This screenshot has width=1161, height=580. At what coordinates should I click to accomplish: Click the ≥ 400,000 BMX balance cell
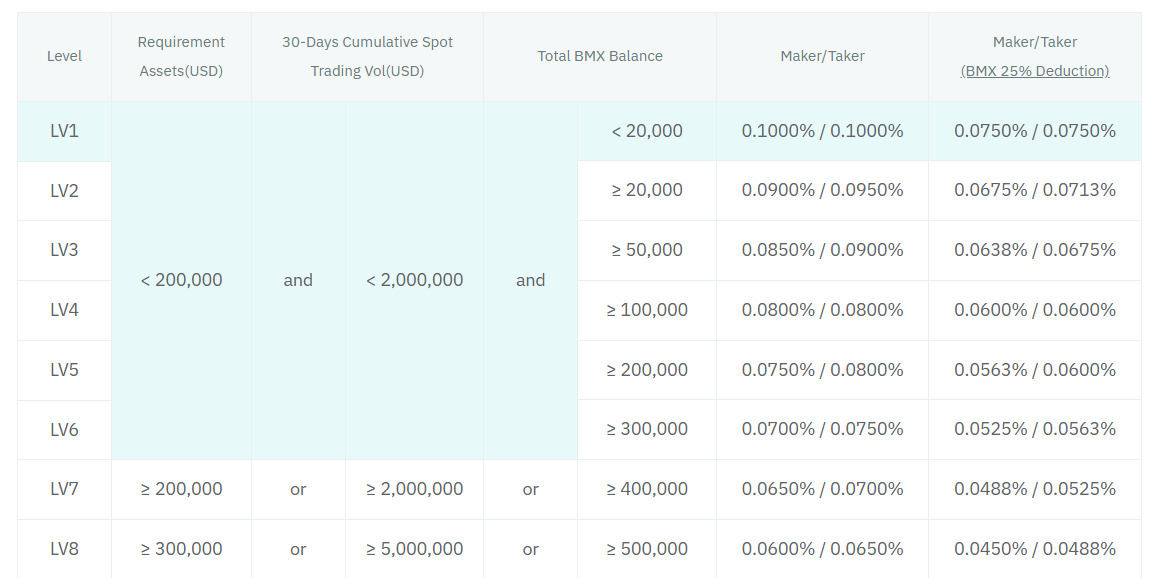click(646, 490)
